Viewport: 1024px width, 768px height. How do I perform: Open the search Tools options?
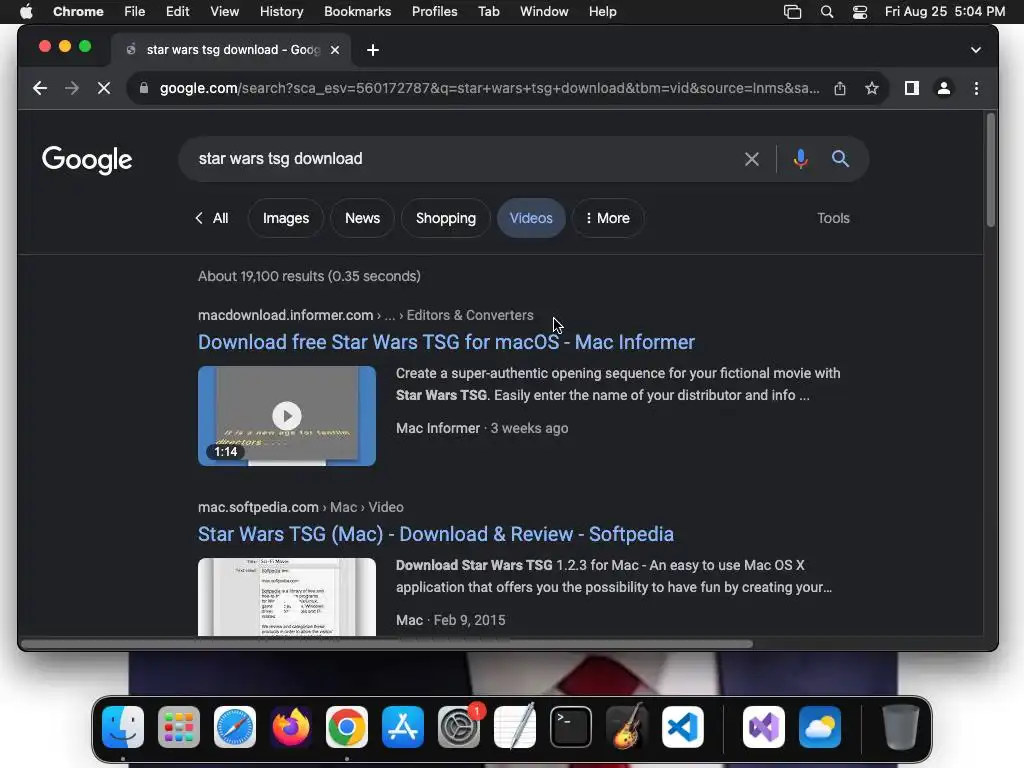point(833,218)
